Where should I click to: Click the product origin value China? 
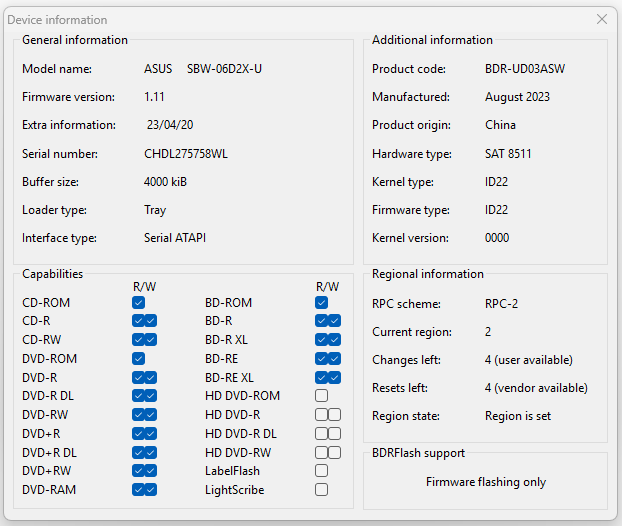(x=500, y=125)
